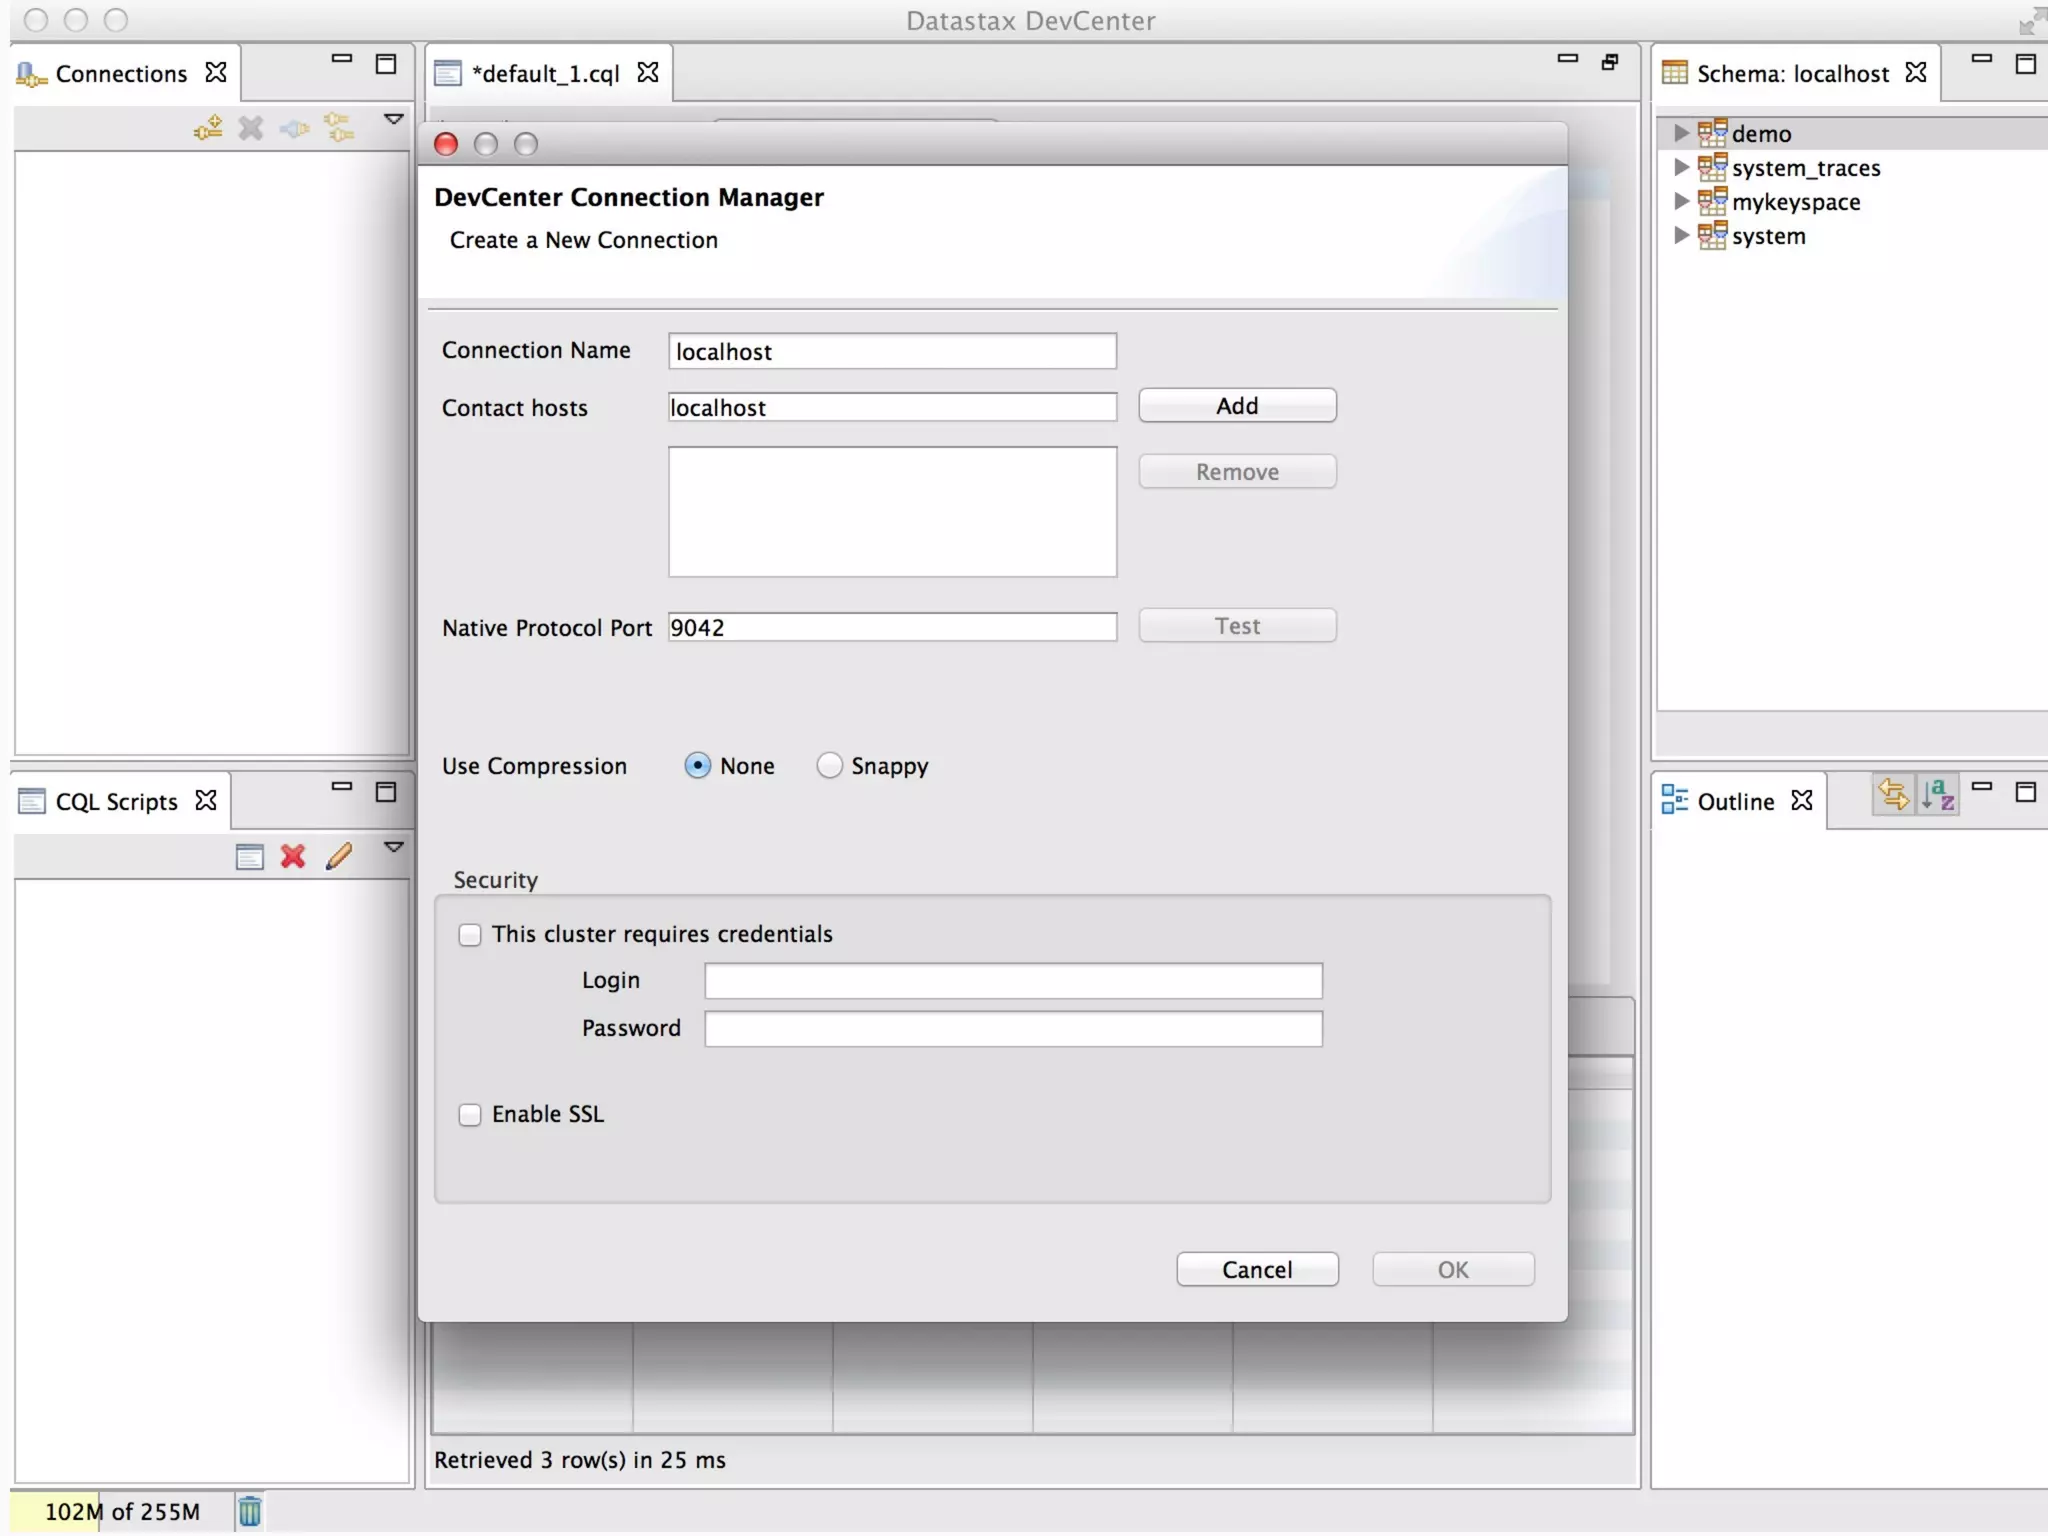Click the pencil rename script icon
This screenshot has width=2048, height=1536.
[x=339, y=856]
